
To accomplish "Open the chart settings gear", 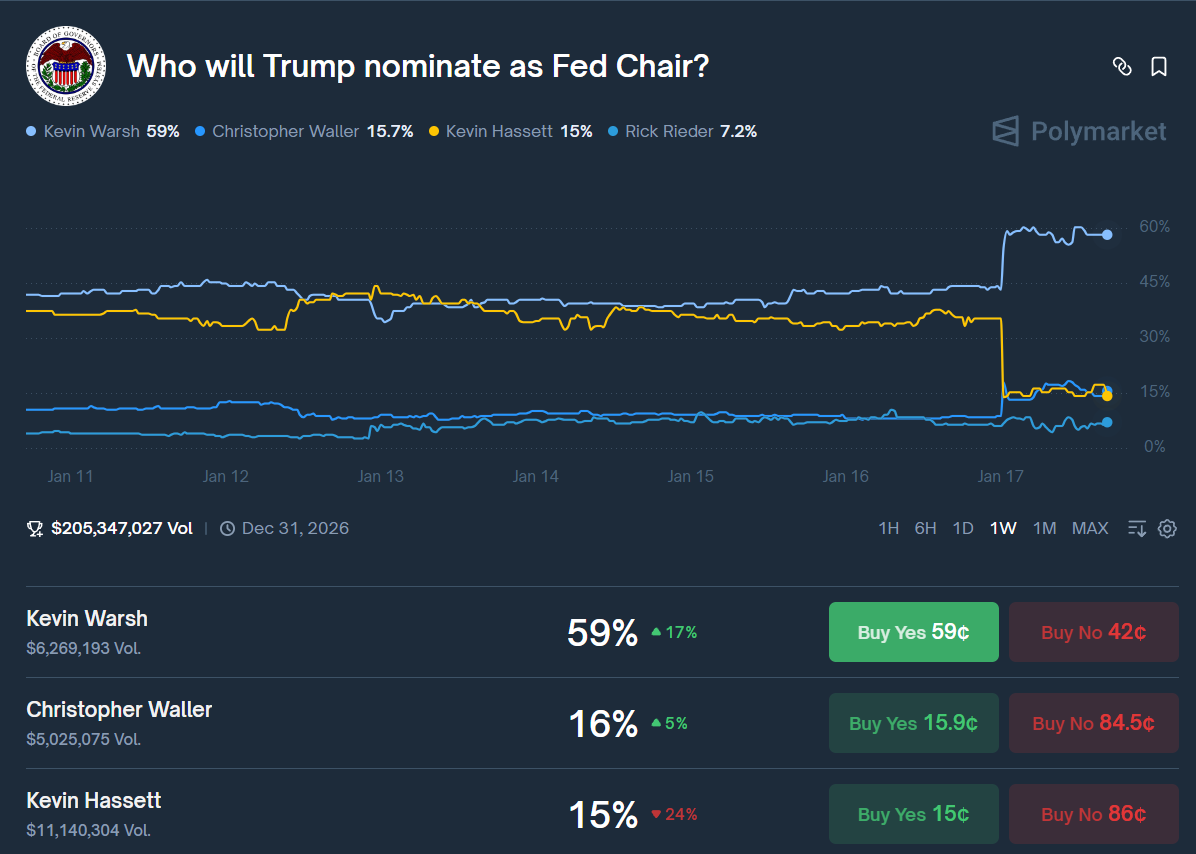I will 1167,528.
